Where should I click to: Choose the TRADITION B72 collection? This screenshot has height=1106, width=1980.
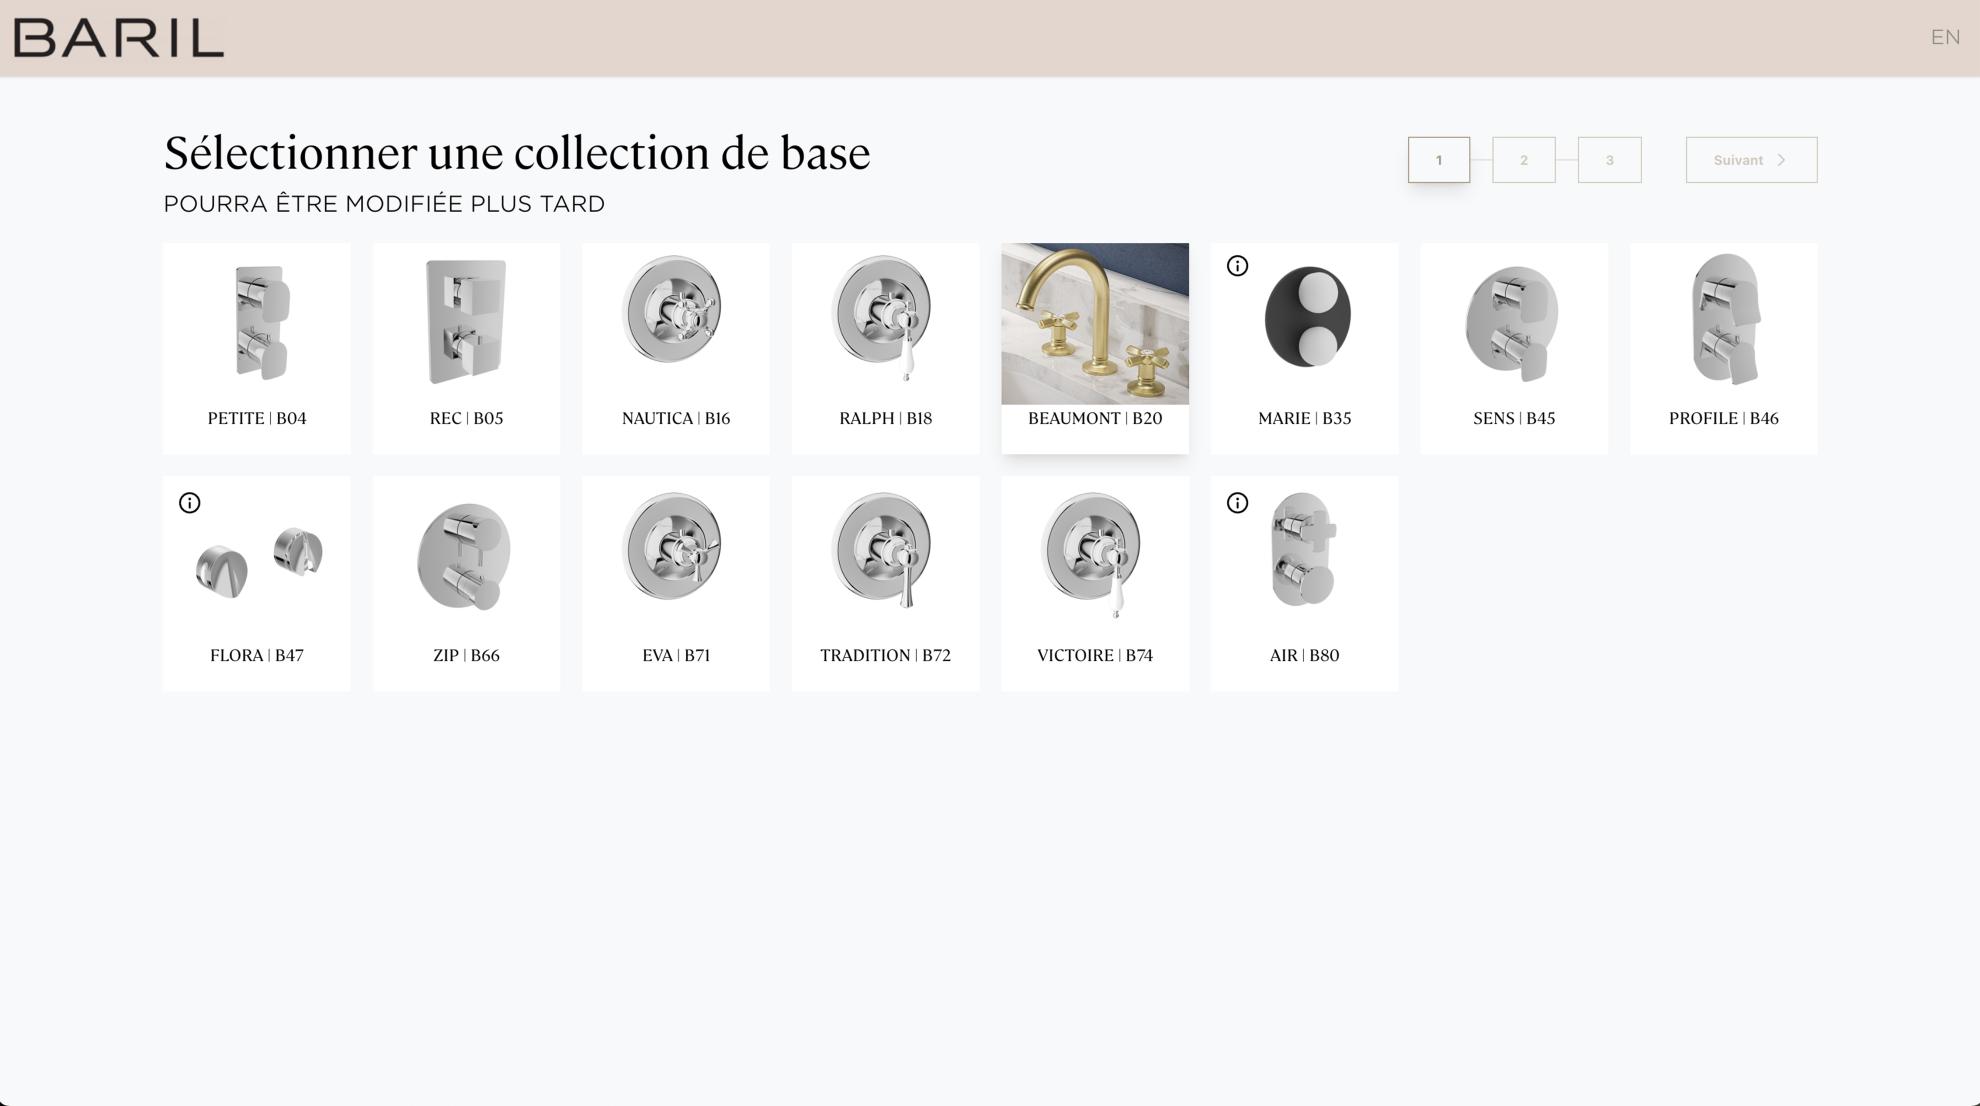tap(885, 583)
